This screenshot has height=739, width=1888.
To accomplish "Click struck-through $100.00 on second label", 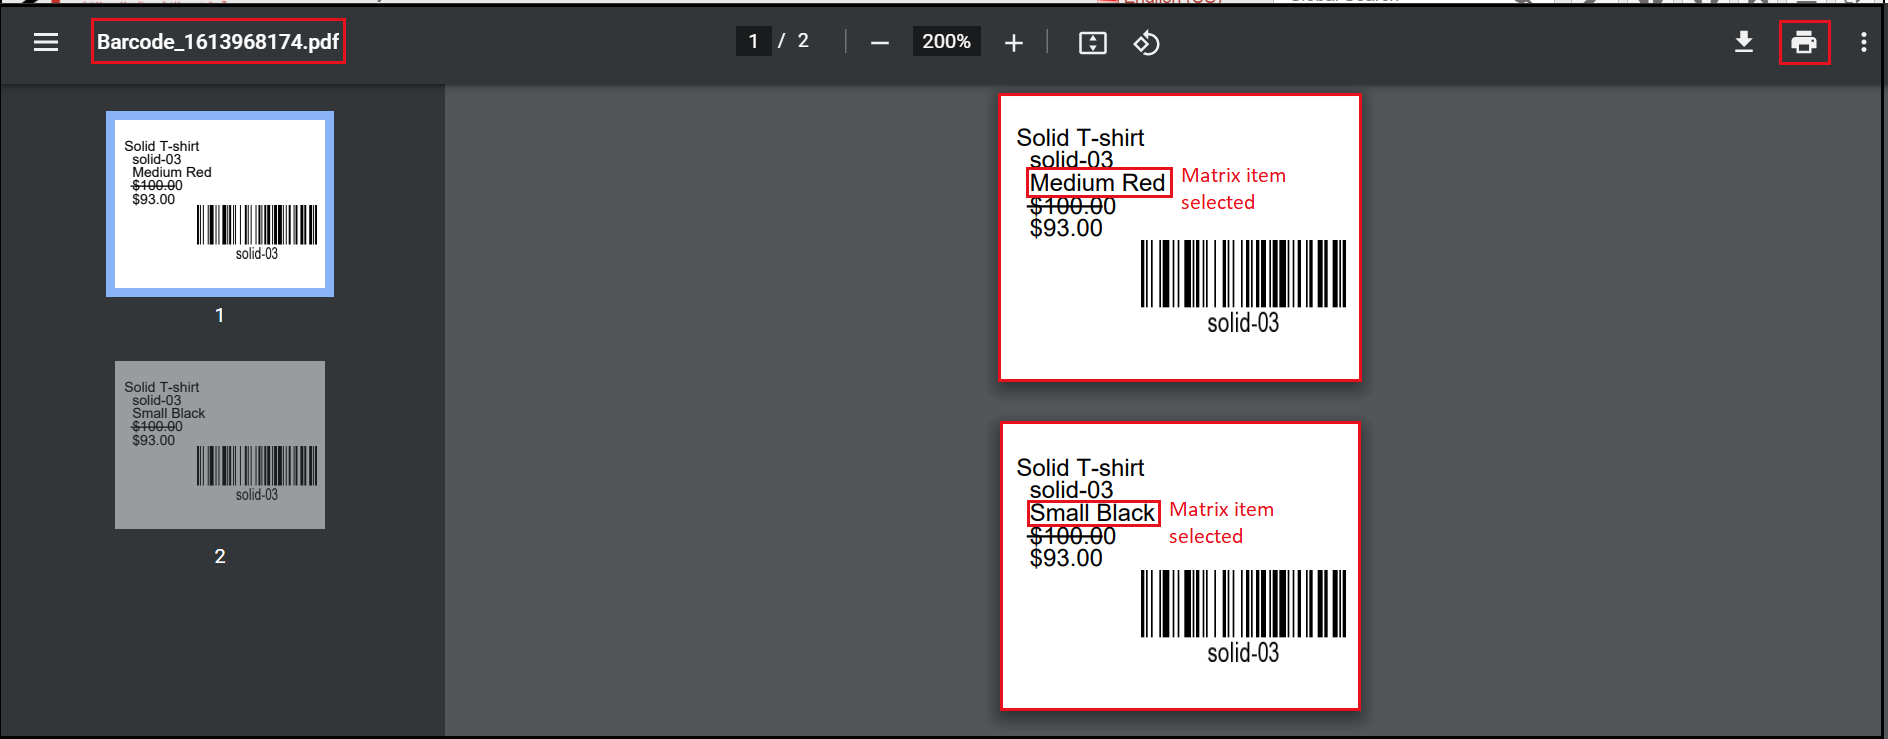I will tap(1072, 536).
